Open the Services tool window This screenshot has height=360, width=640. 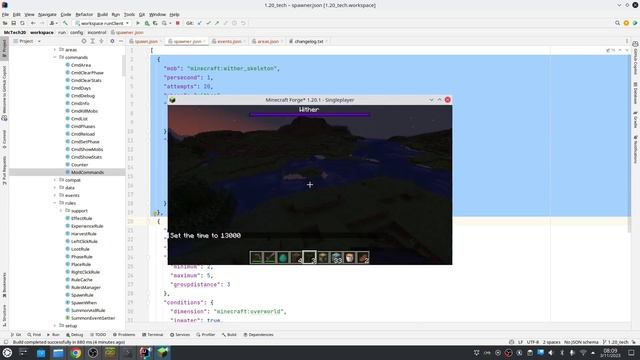tap(180, 335)
